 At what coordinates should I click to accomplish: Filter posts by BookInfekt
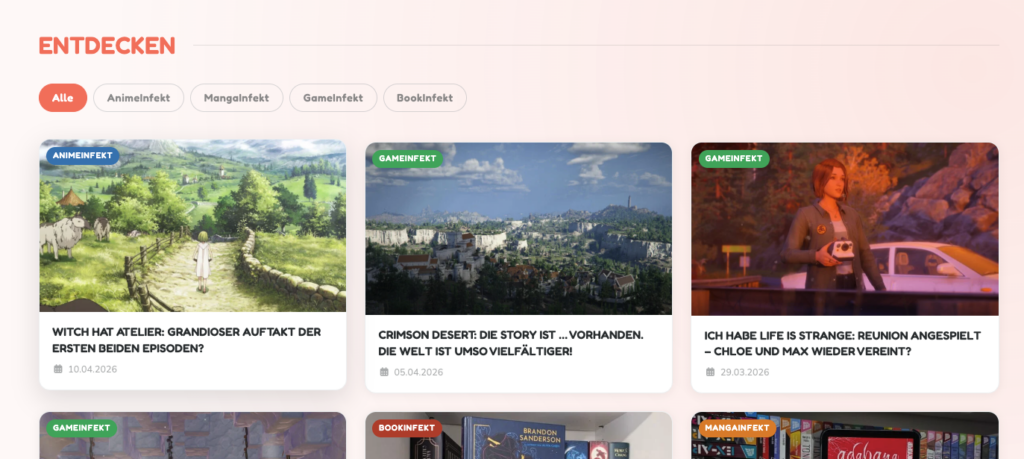(x=425, y=98)
